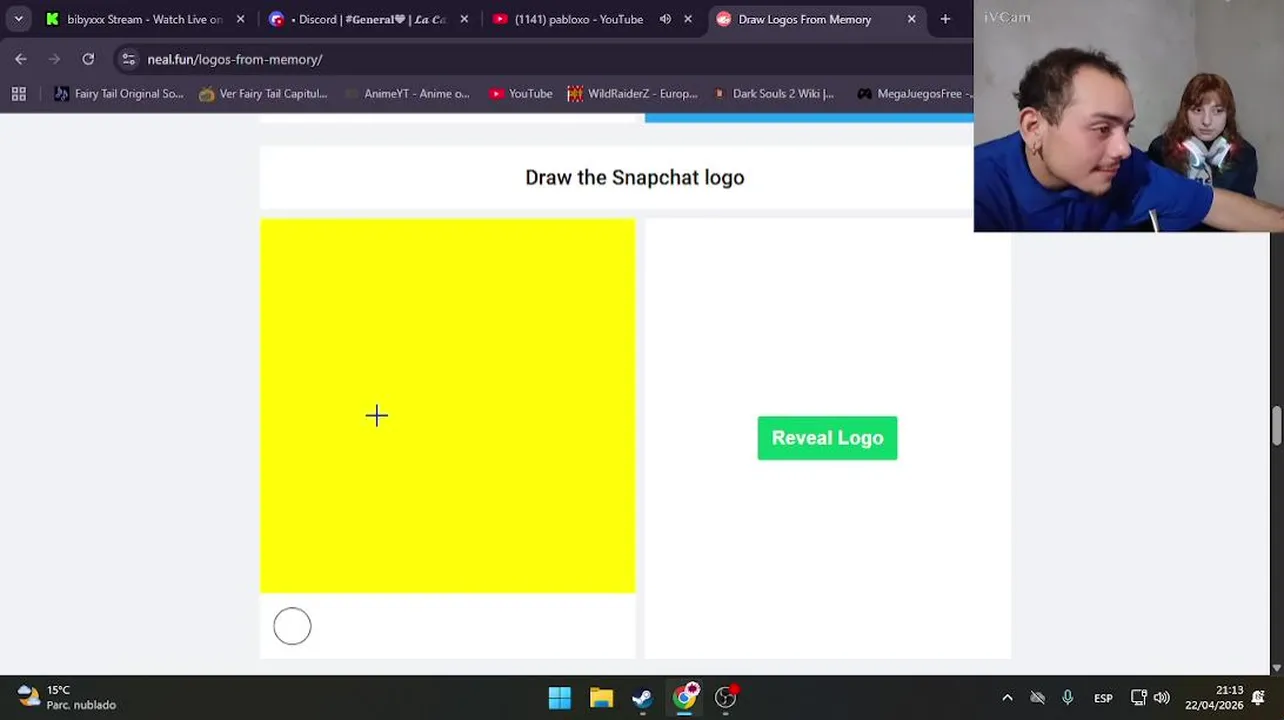Image resolution: width=1284 pixels, height=720 pixels.
Task: Click the page vertical scrollbar thumb
Action: (x=1276, y=426)
